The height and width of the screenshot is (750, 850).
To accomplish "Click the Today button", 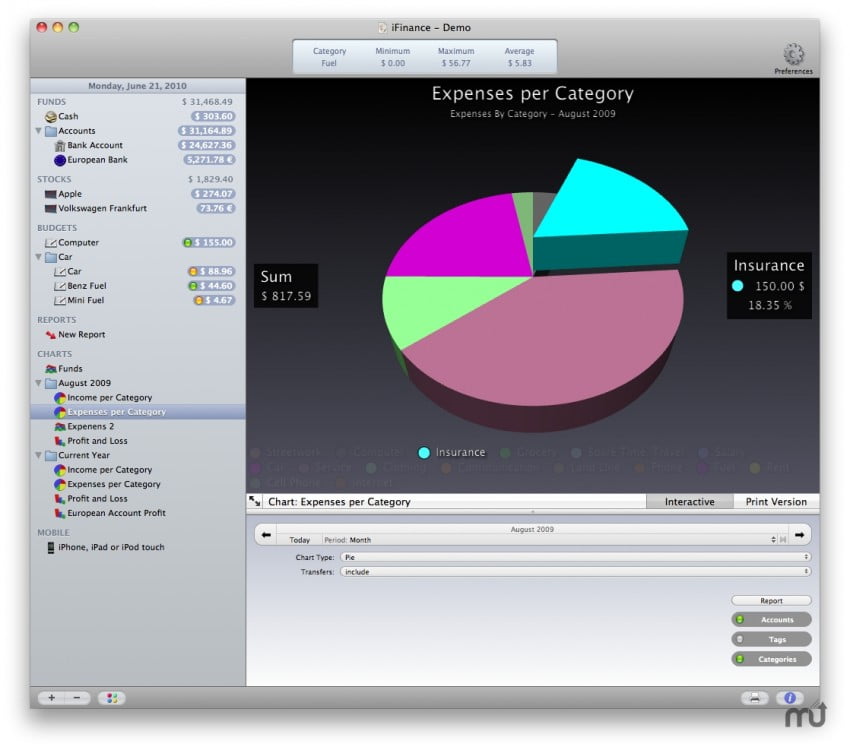I will tap(300, 540).
